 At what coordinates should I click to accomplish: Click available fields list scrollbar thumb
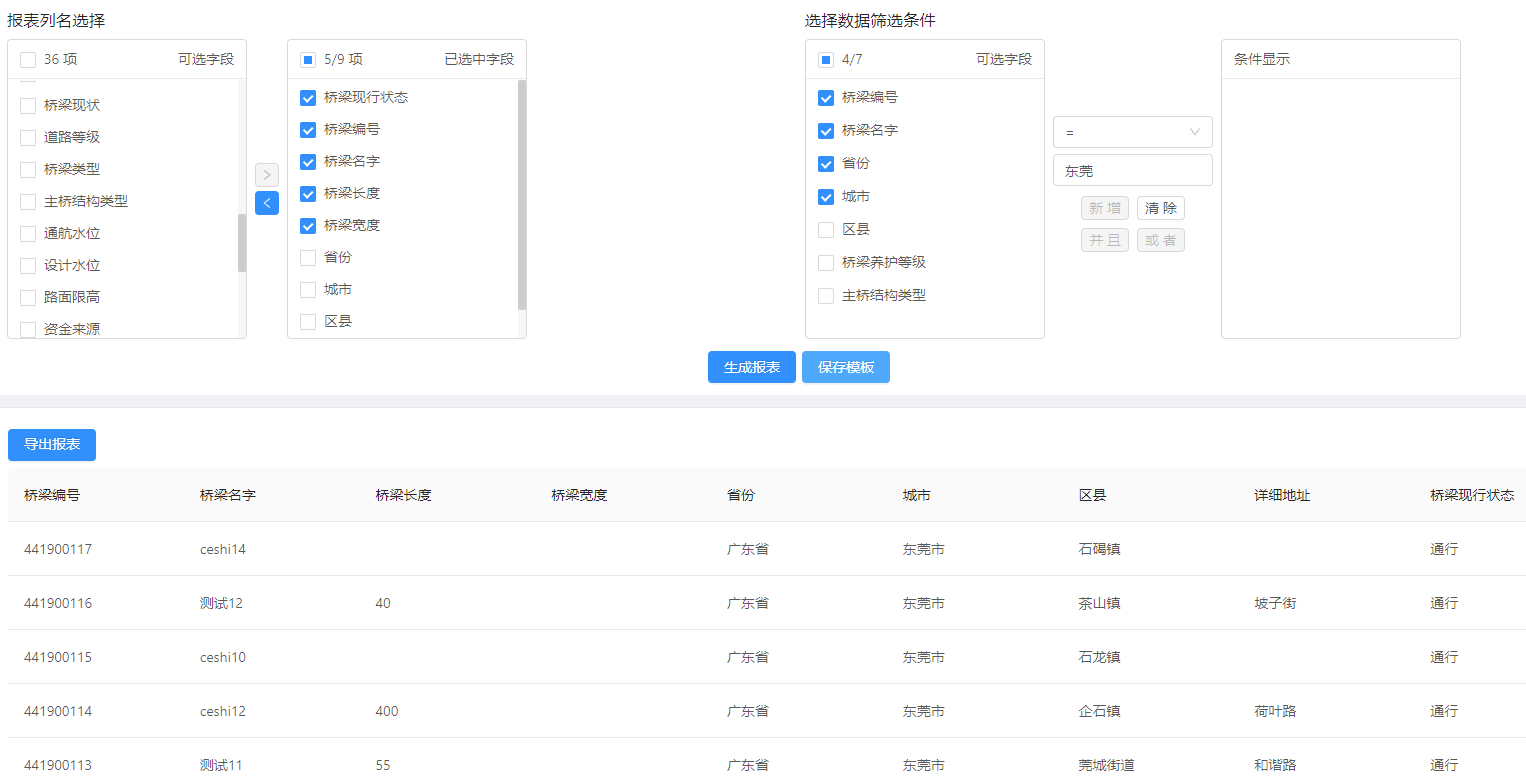(x=242, y=243)
